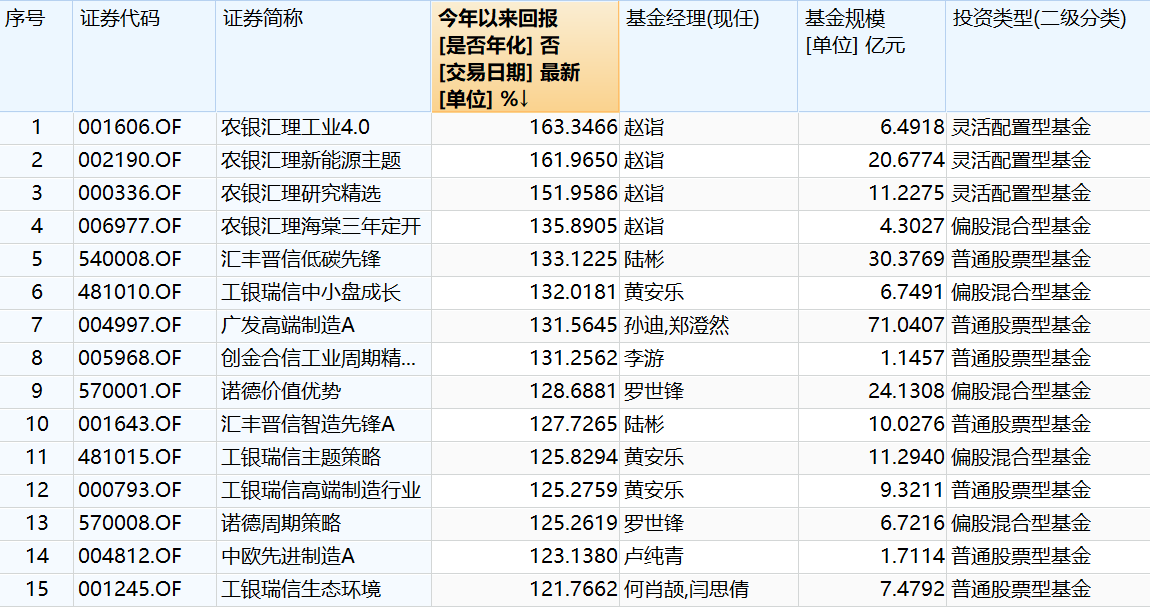Open fund 中欧先进制造A
The width and height of the screenshot is (1150, 607).
[x=288, y=556]
